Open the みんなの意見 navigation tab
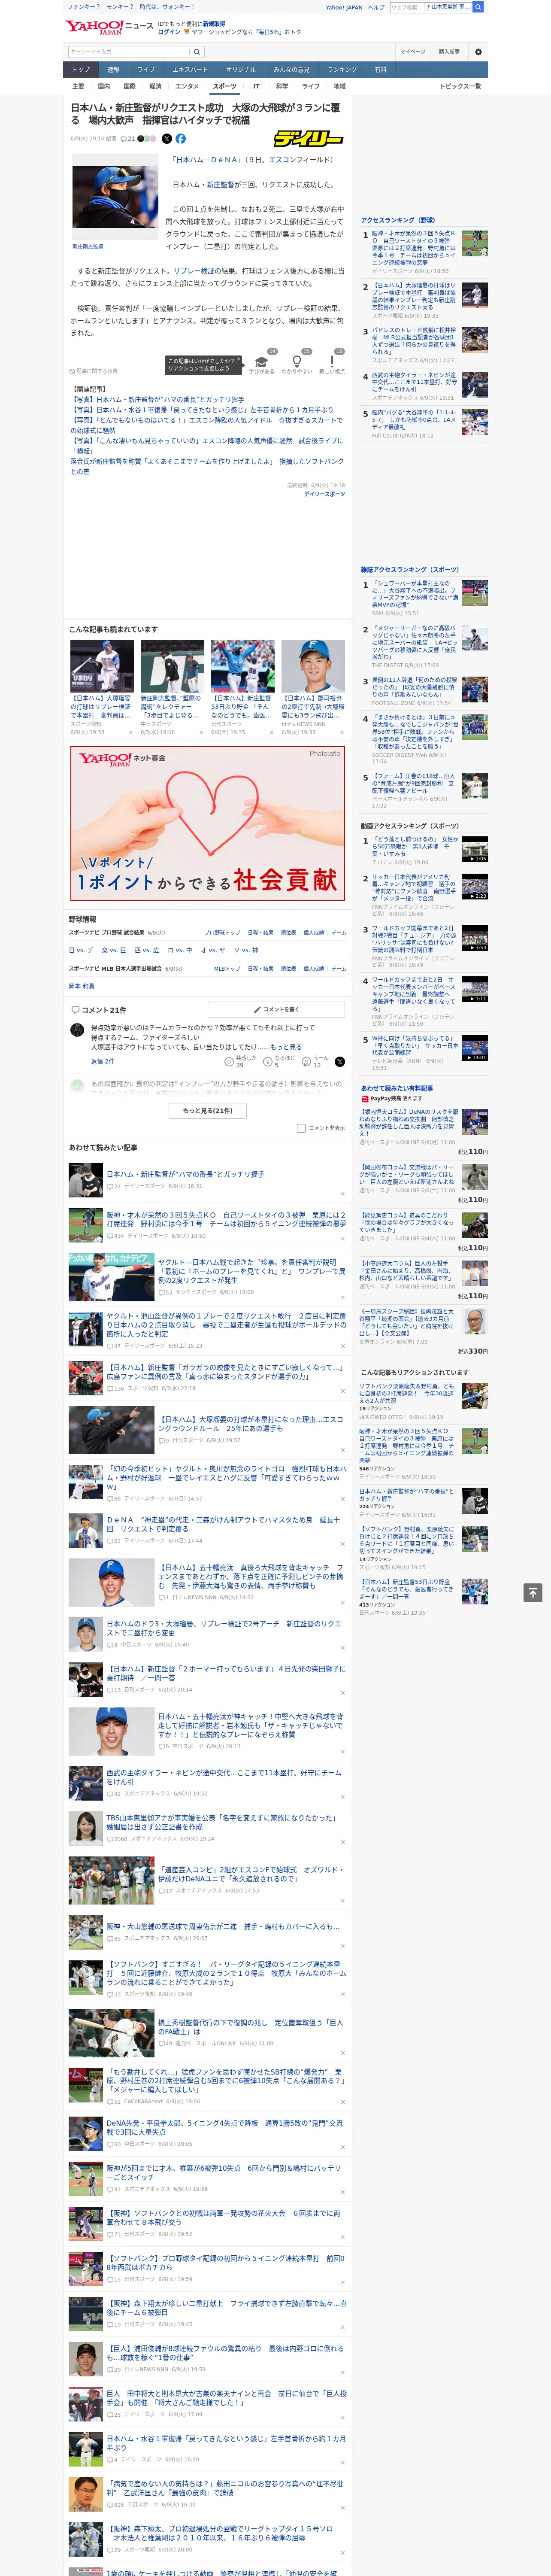Screen dimensions: 551x2576 pyautogui.click(x=291, y=70)
